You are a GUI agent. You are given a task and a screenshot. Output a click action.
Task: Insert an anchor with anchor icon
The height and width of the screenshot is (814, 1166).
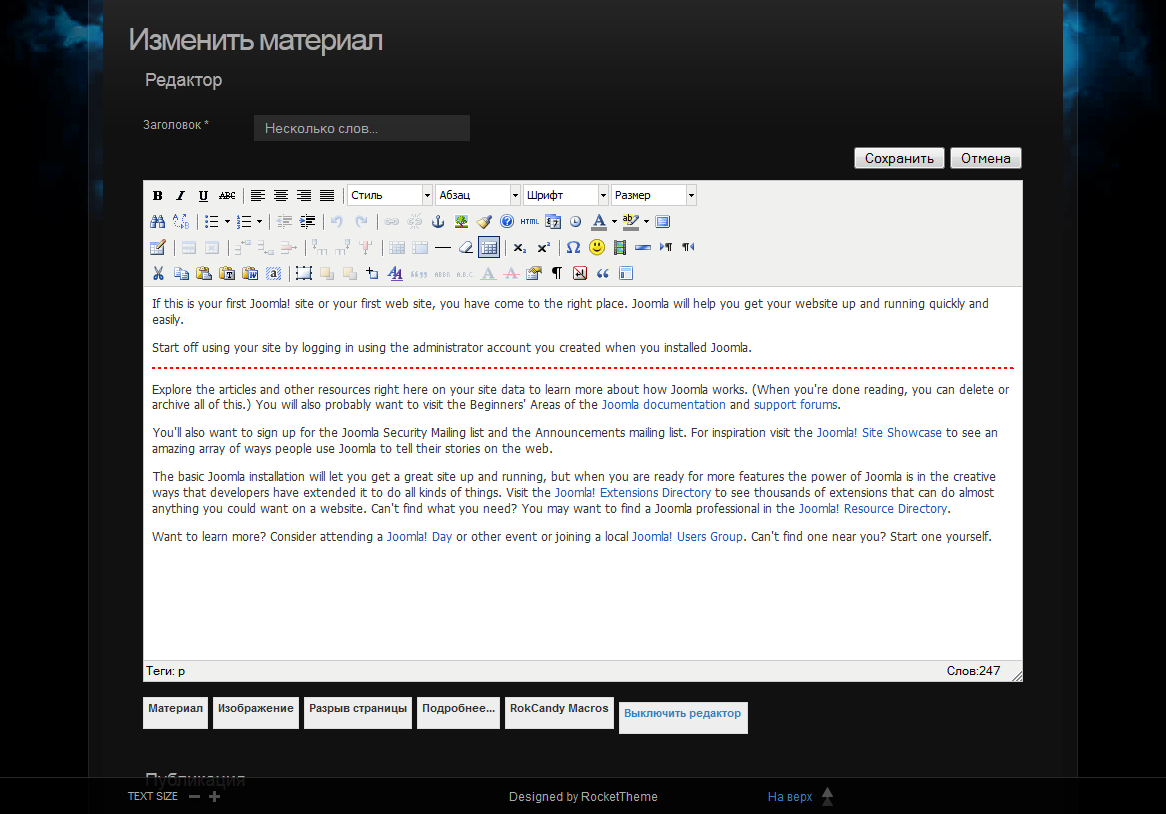coord(438,222)
